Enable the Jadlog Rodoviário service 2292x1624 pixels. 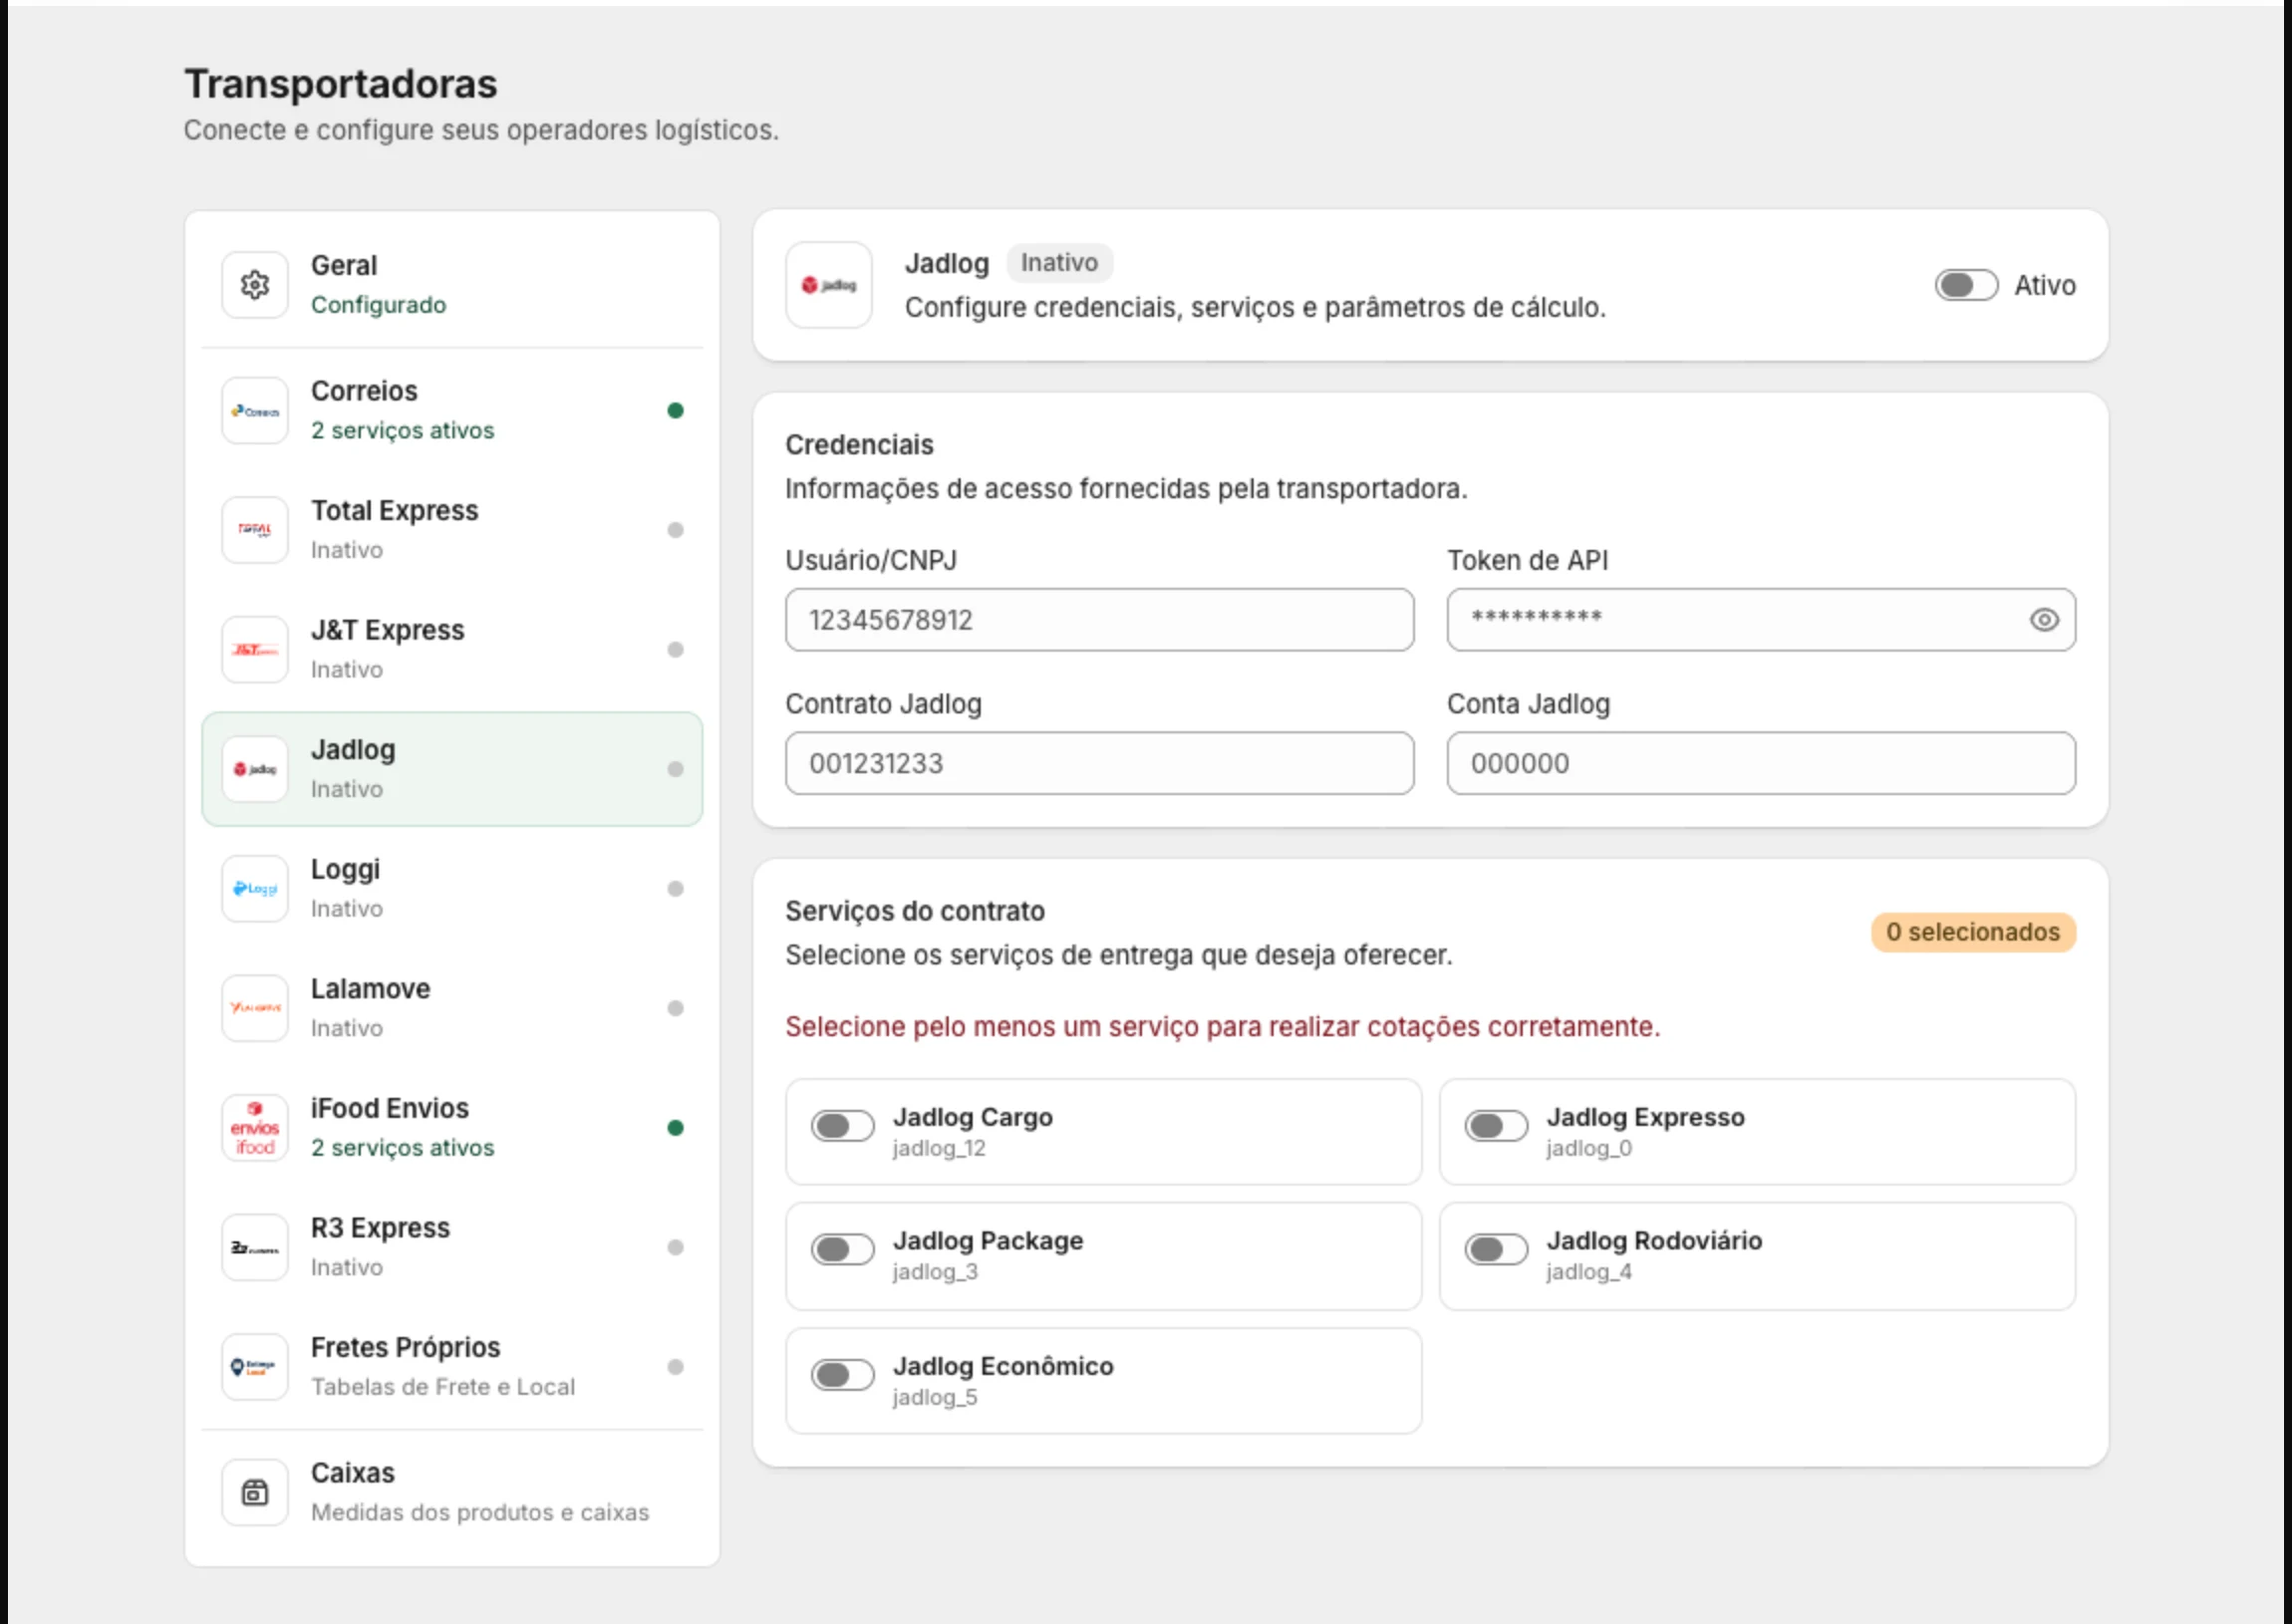click(x=1496, y=1250)
